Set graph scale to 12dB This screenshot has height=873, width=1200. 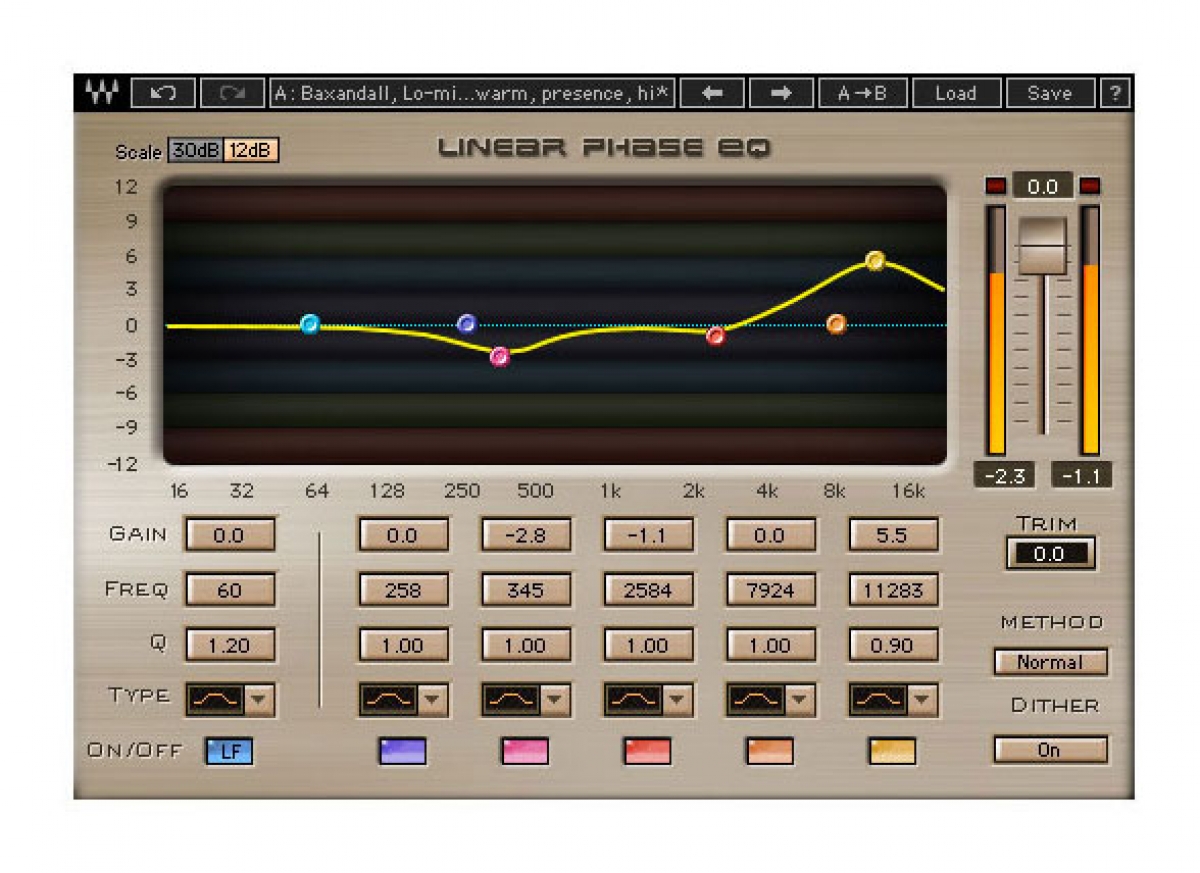click(250, 151)
